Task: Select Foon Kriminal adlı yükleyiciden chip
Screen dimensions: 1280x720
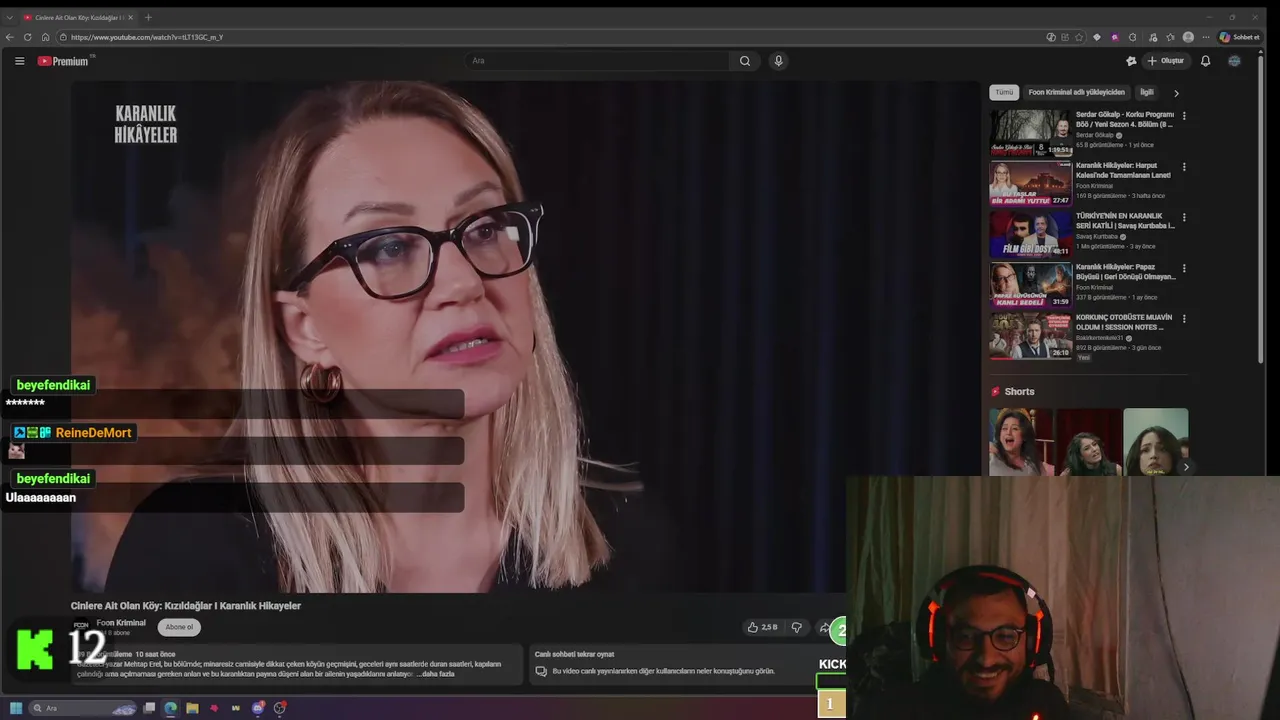Action: [1076, 92]
